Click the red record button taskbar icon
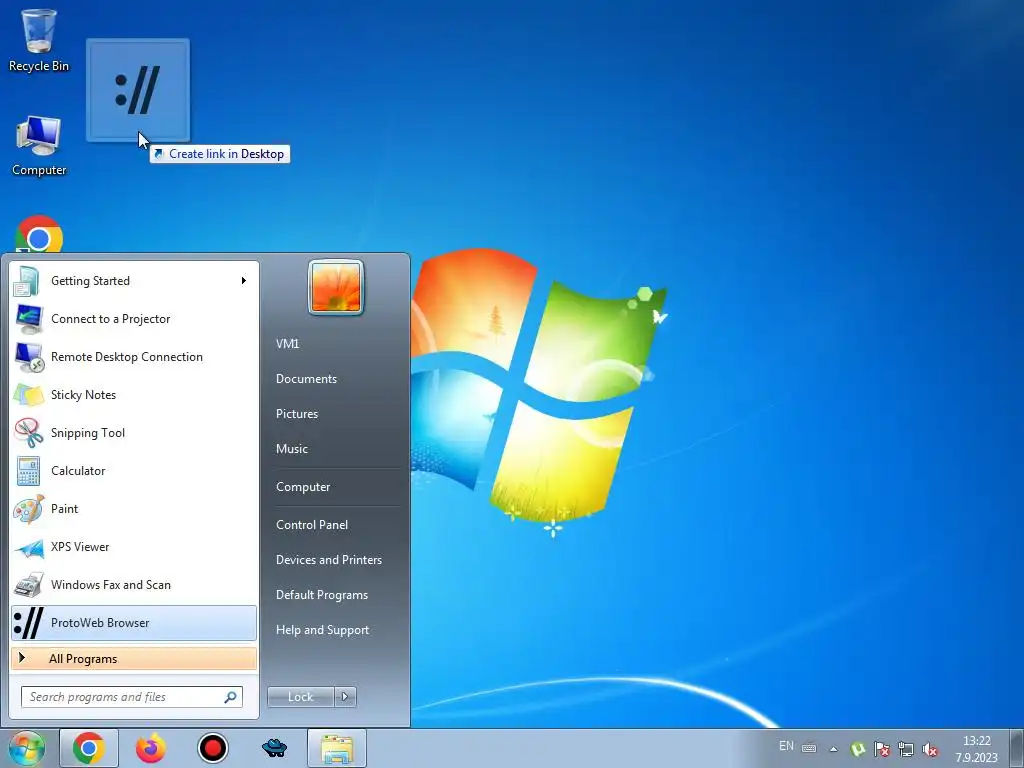The height and width of the screenshot is (768, 1024). [212, 748]
